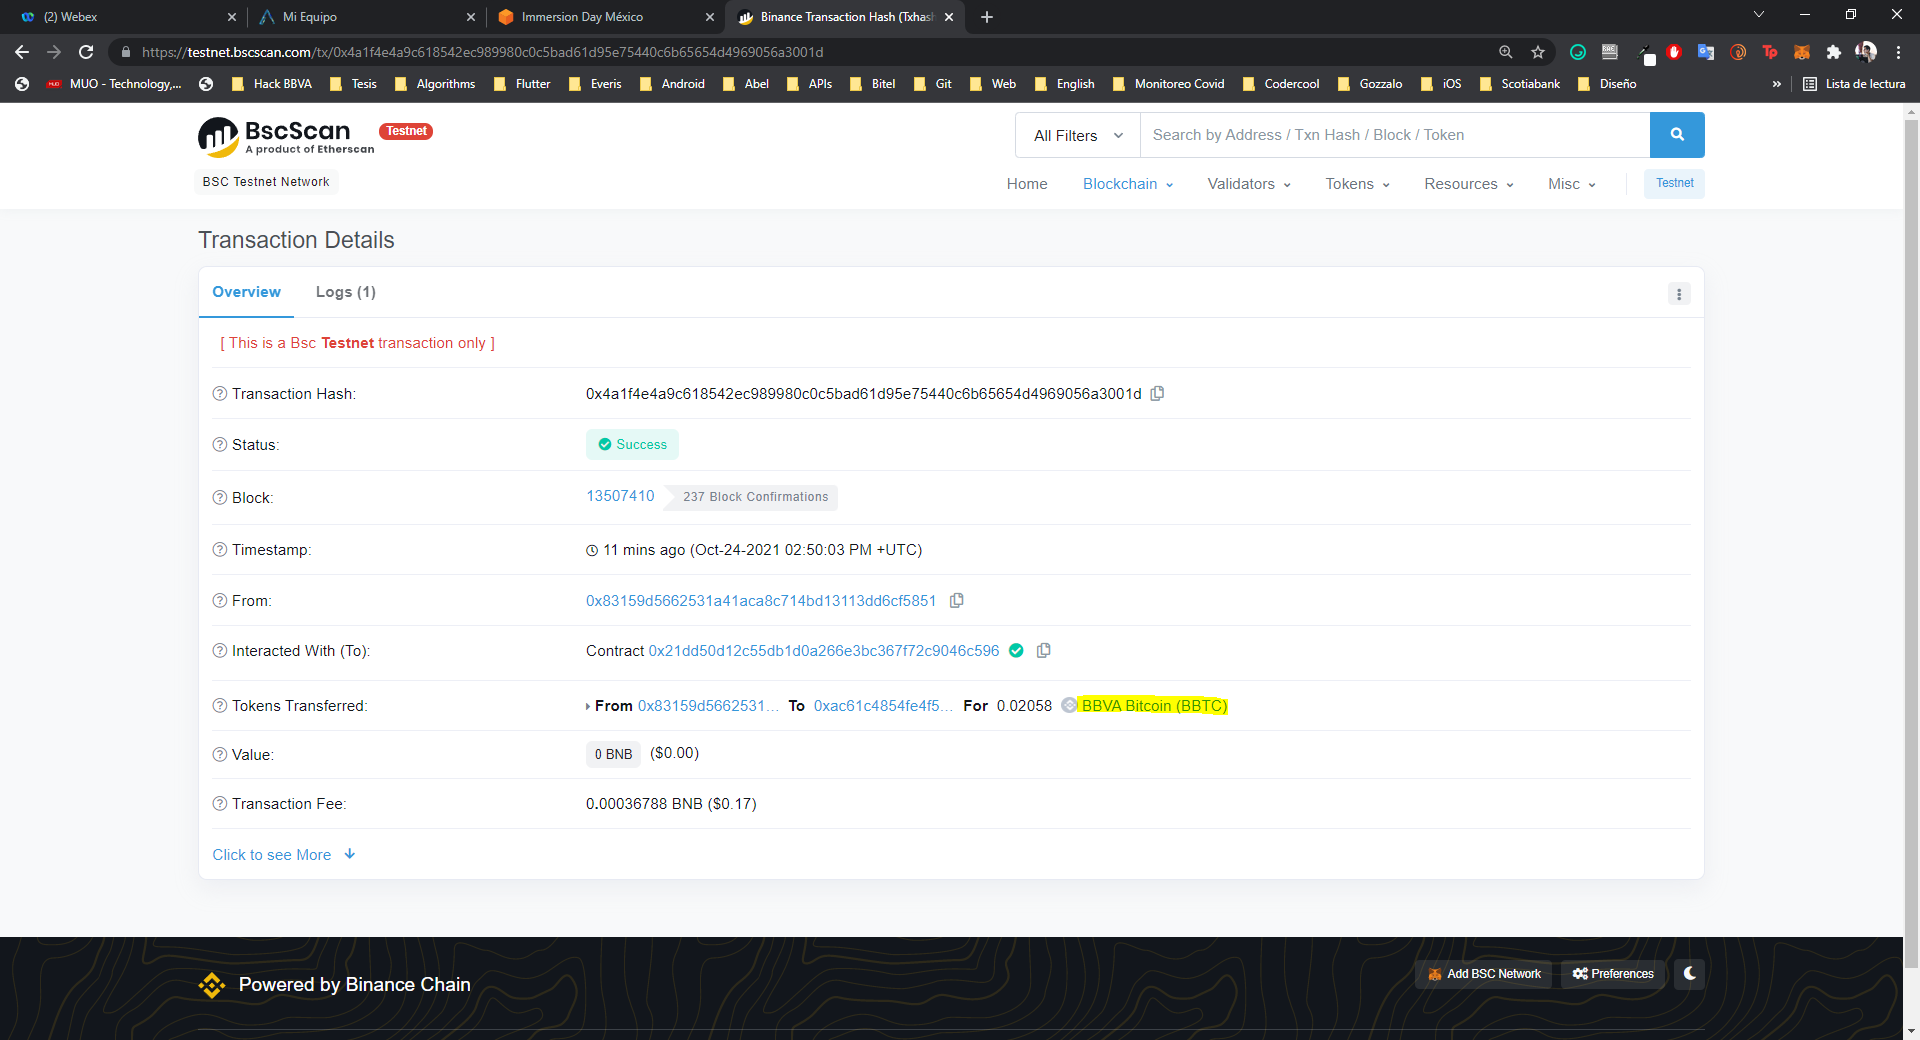This screenshot has height=1040, width=1920.
Task: Click the BscScan logo
Action: [287, 137]
